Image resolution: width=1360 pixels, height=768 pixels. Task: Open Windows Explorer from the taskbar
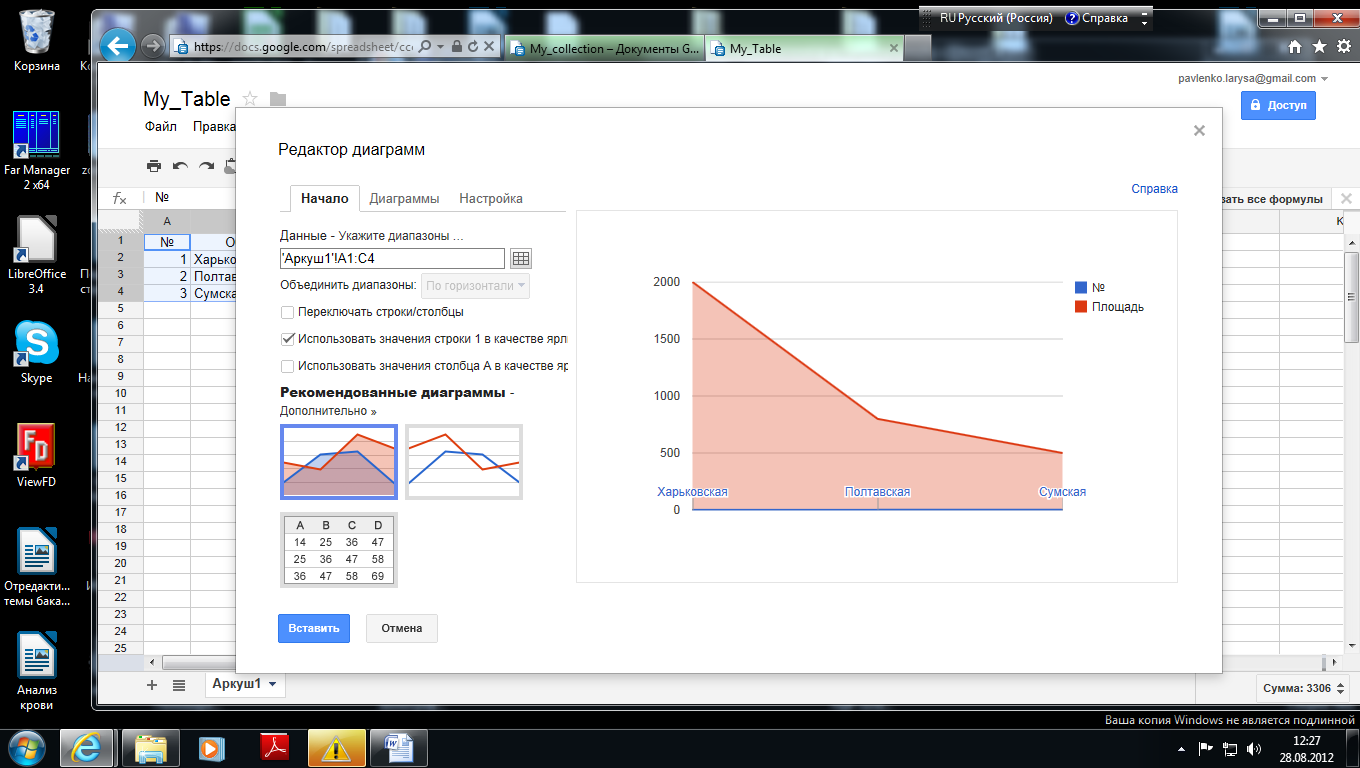click(151, 747)
